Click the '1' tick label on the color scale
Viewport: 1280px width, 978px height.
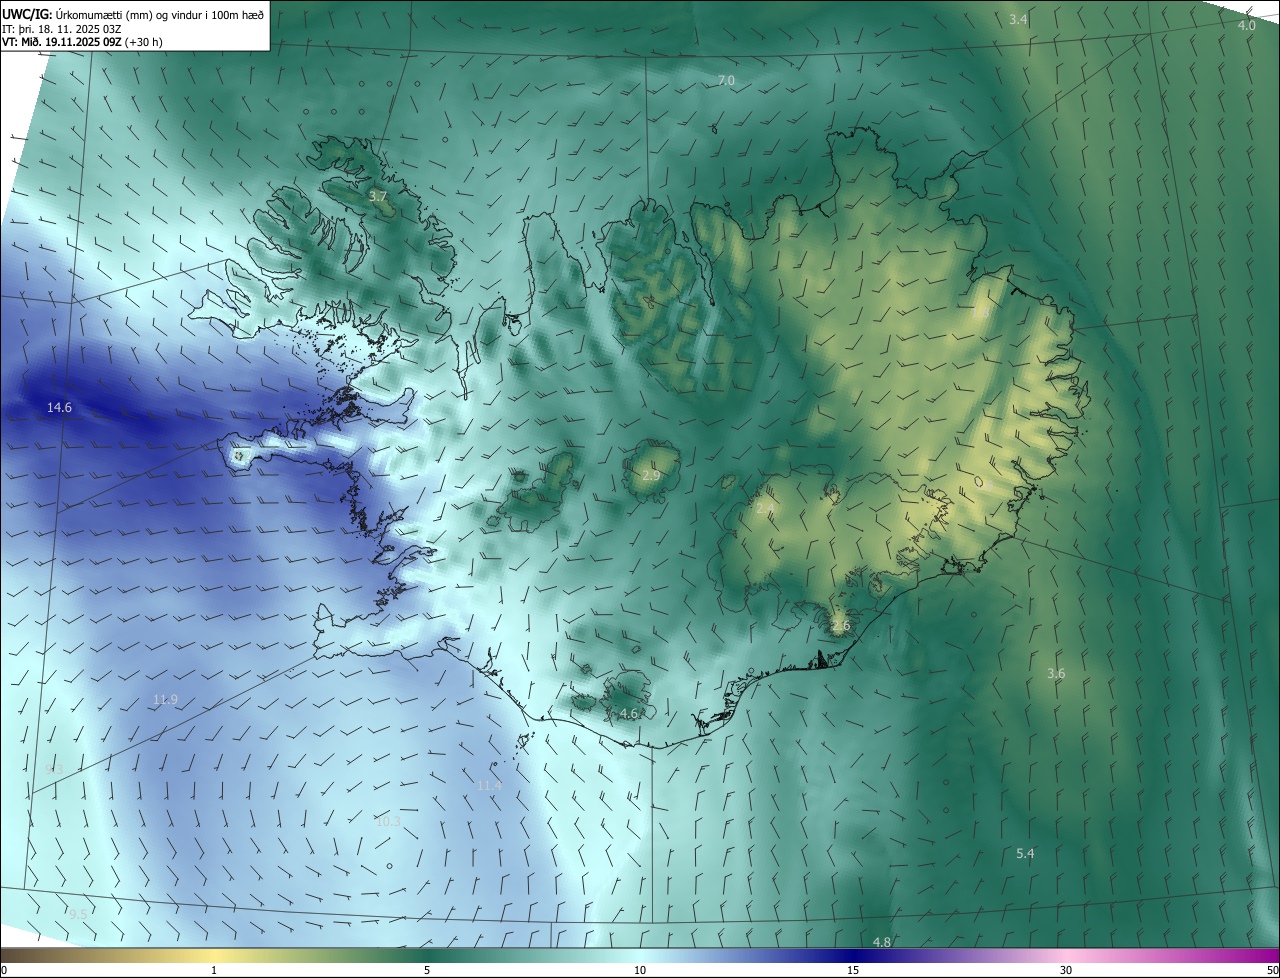pyautogui.click(x=214, y=970)
